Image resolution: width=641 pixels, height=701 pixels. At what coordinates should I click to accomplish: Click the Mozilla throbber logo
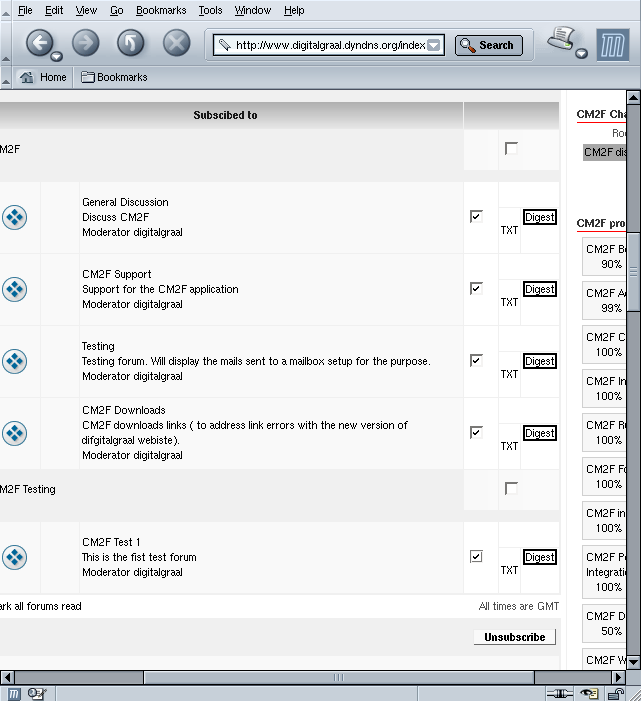(612, 45)
